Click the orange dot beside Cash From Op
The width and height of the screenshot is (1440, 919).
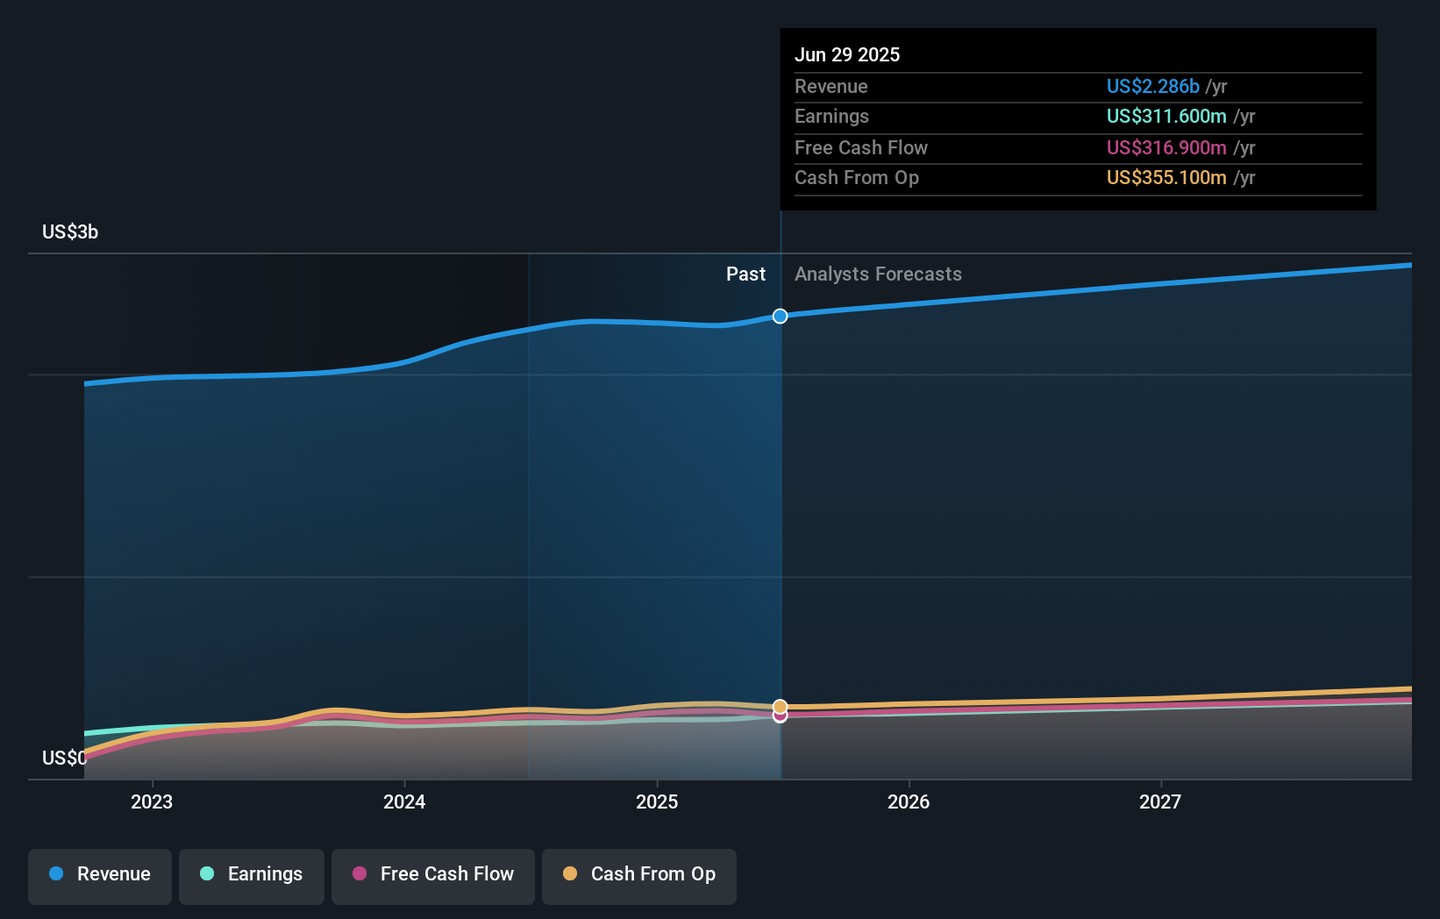(570, 874)
